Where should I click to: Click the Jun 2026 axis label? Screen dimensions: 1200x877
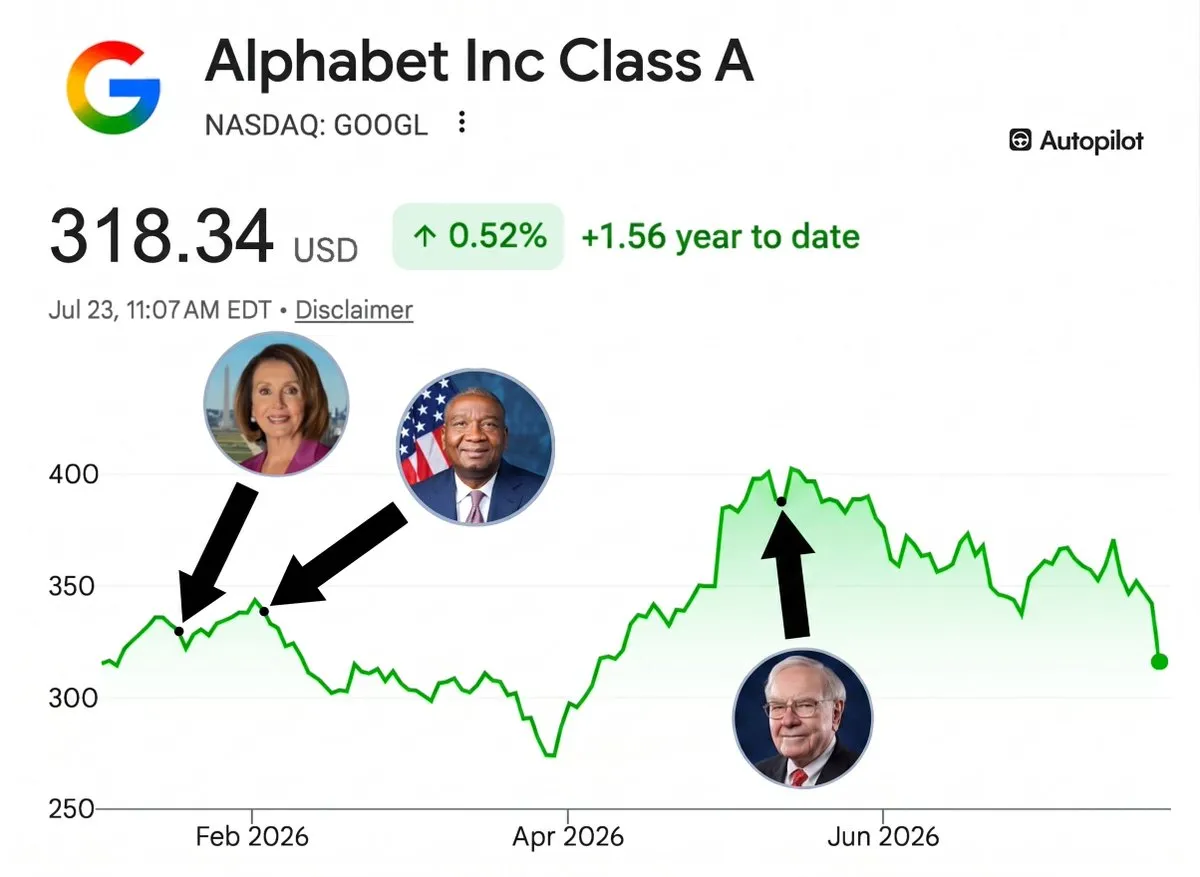tap(883, 836)
